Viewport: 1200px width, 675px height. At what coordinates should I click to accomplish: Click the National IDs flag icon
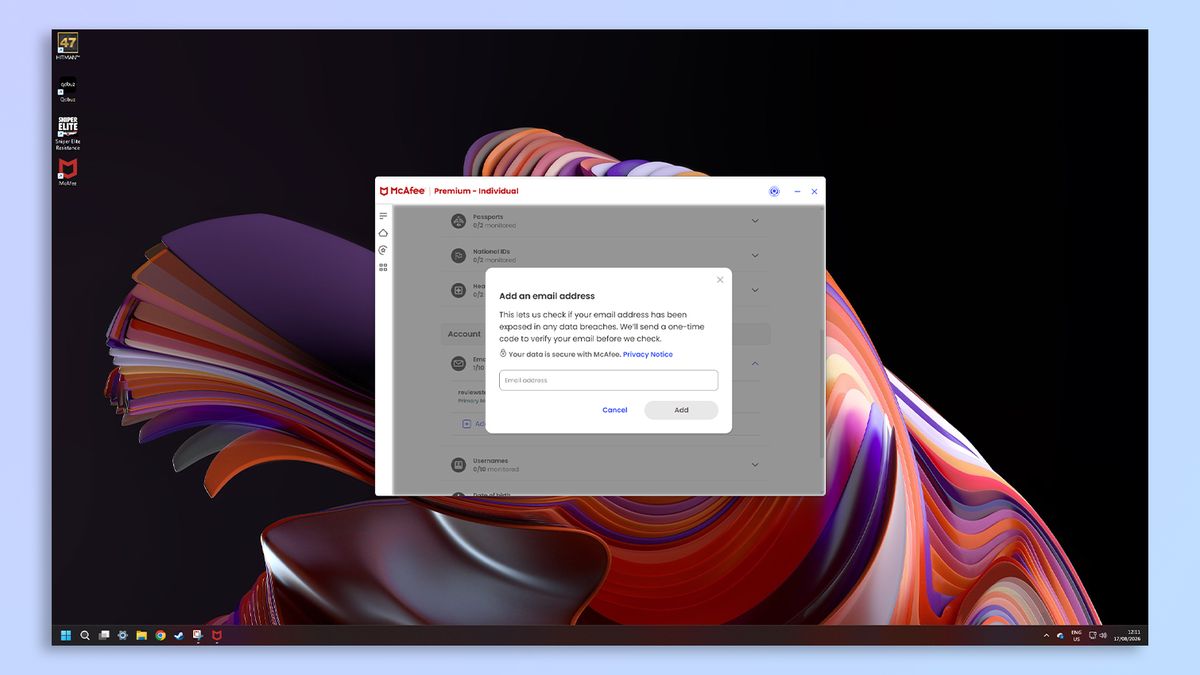[459, 255]
